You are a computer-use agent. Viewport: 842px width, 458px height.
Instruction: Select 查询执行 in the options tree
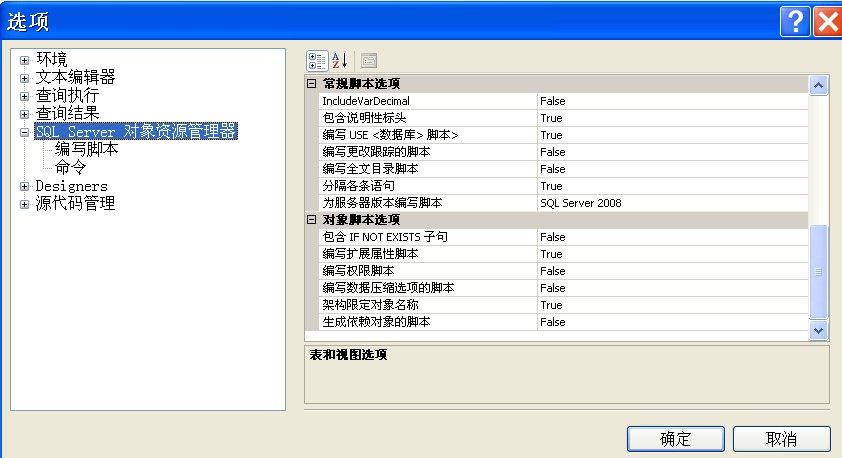point(68,96)
